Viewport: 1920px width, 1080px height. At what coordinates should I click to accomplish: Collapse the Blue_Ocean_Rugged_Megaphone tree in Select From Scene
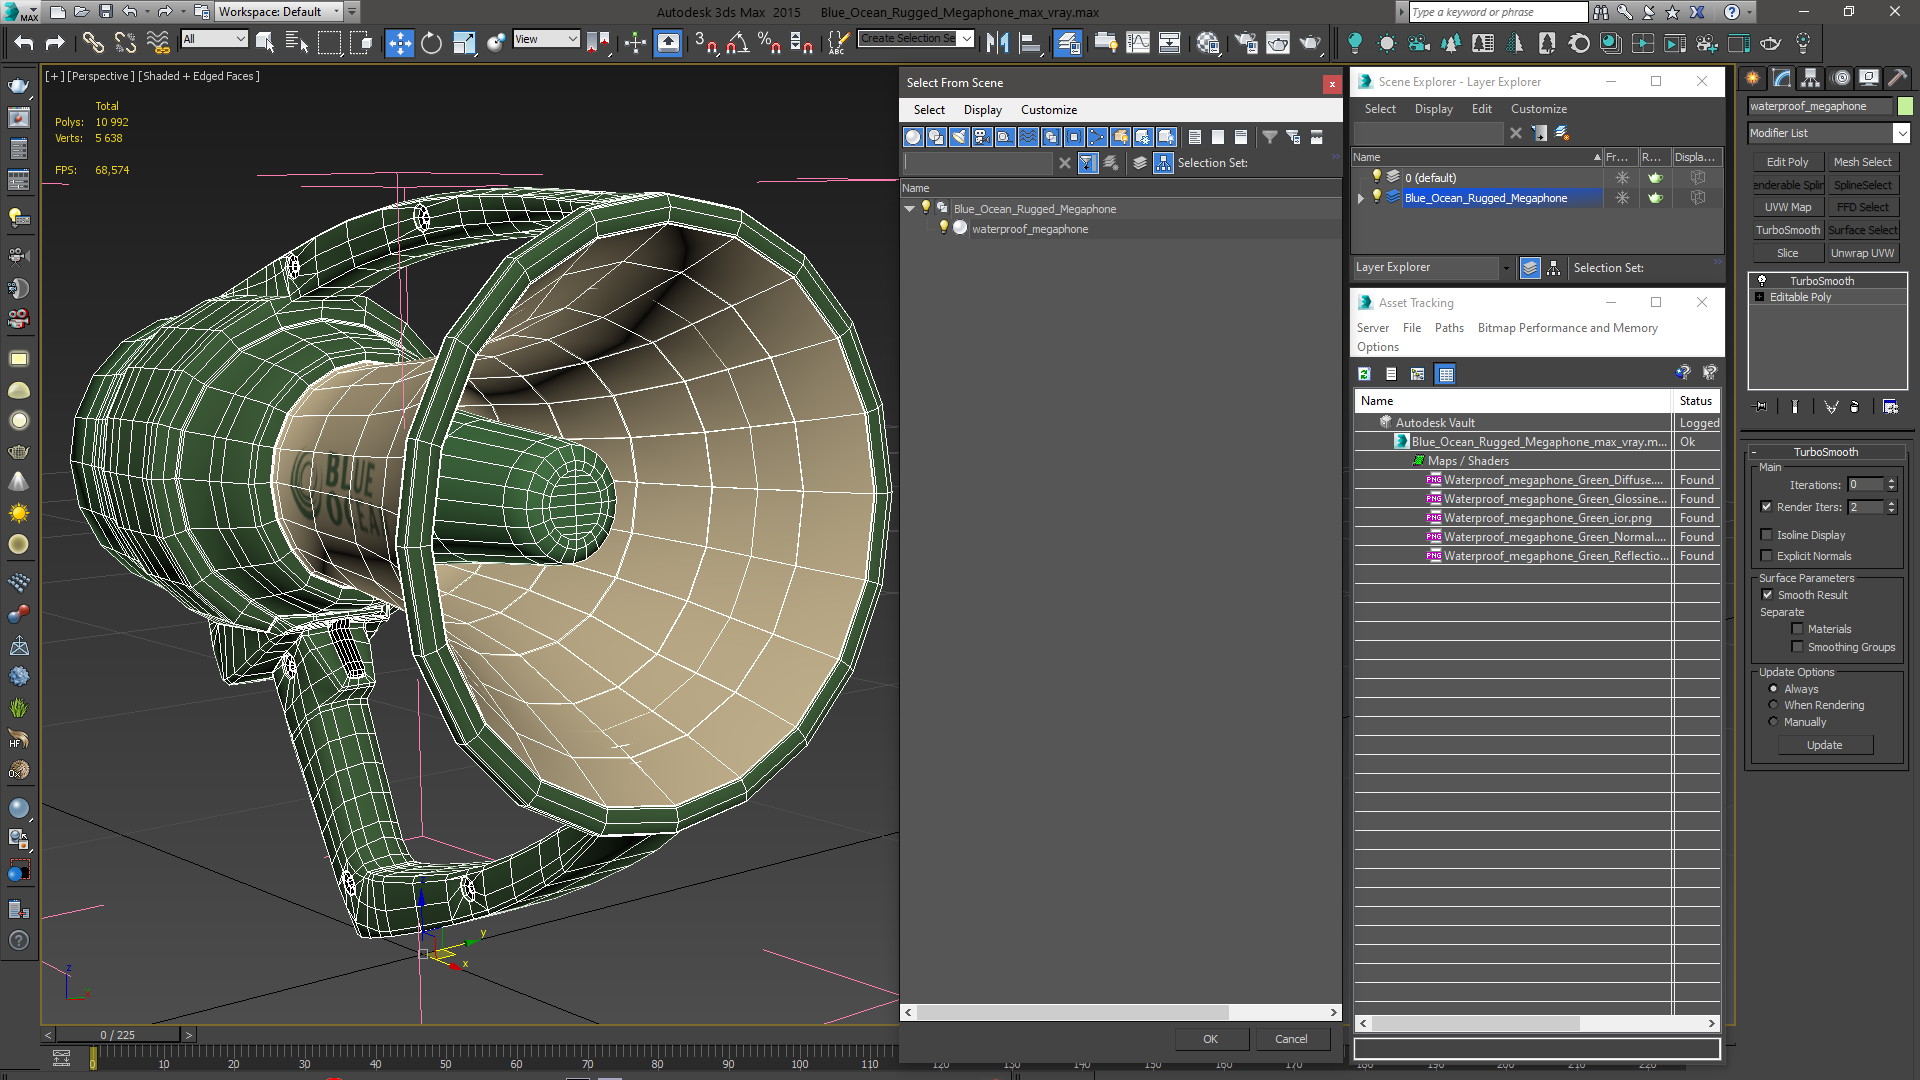pyautogui.click(x=909, y=209)
